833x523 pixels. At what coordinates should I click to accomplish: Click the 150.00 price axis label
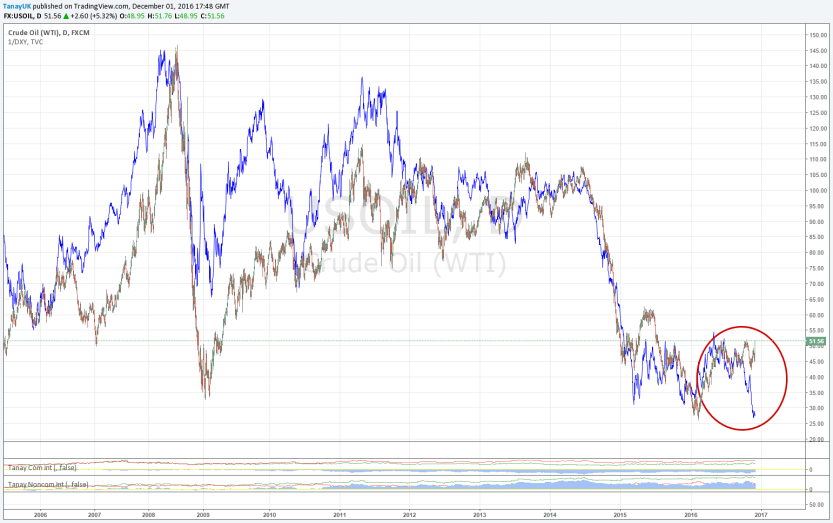point(818,35)
